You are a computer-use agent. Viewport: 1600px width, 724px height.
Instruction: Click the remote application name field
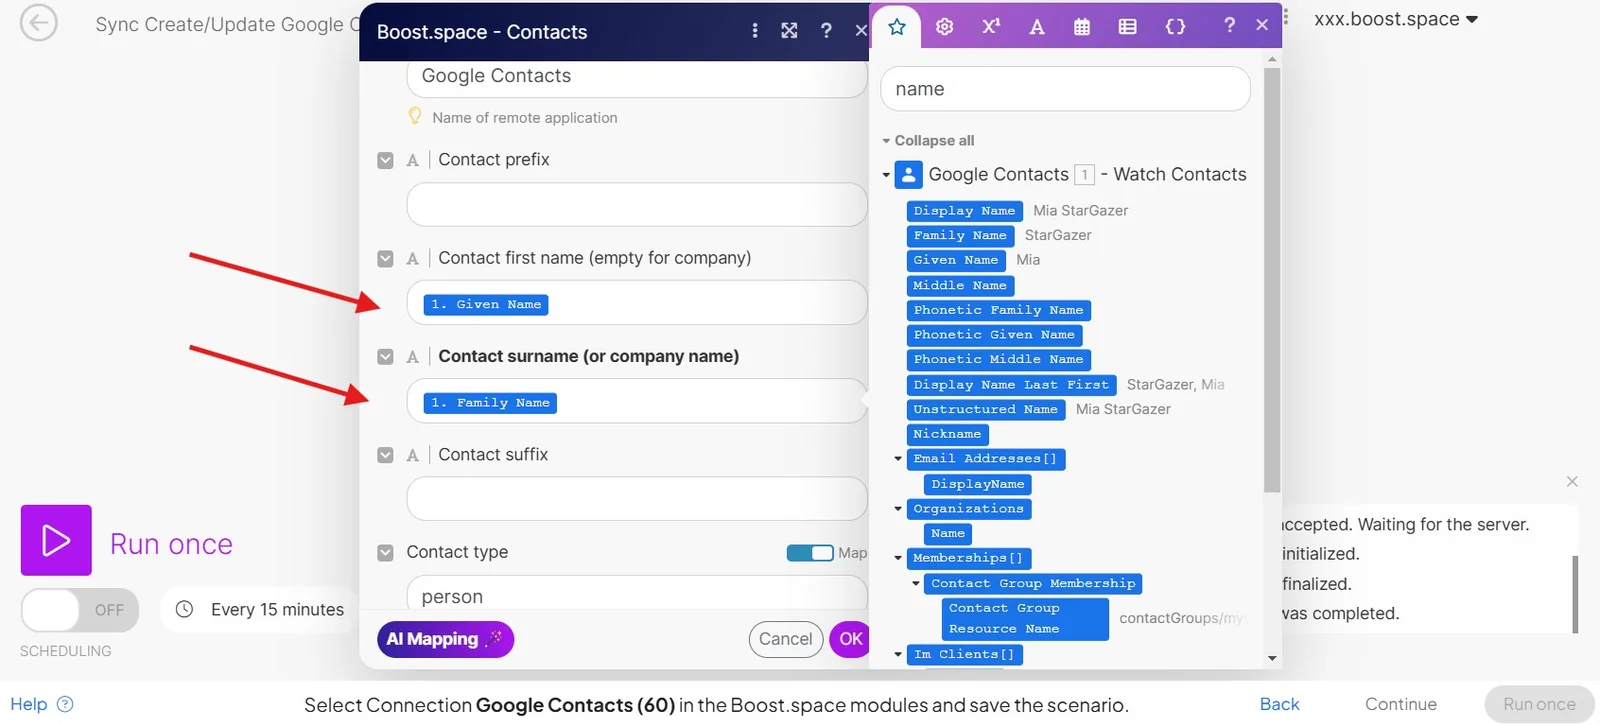tap(636, 77)
